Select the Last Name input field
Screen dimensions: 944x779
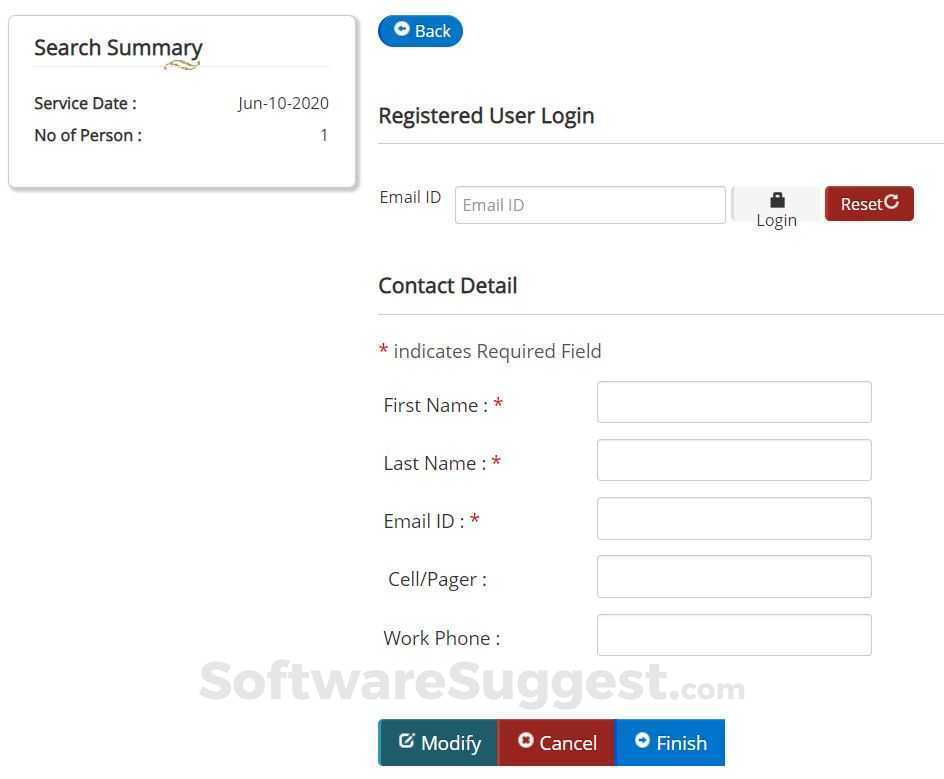click(734, 460)
